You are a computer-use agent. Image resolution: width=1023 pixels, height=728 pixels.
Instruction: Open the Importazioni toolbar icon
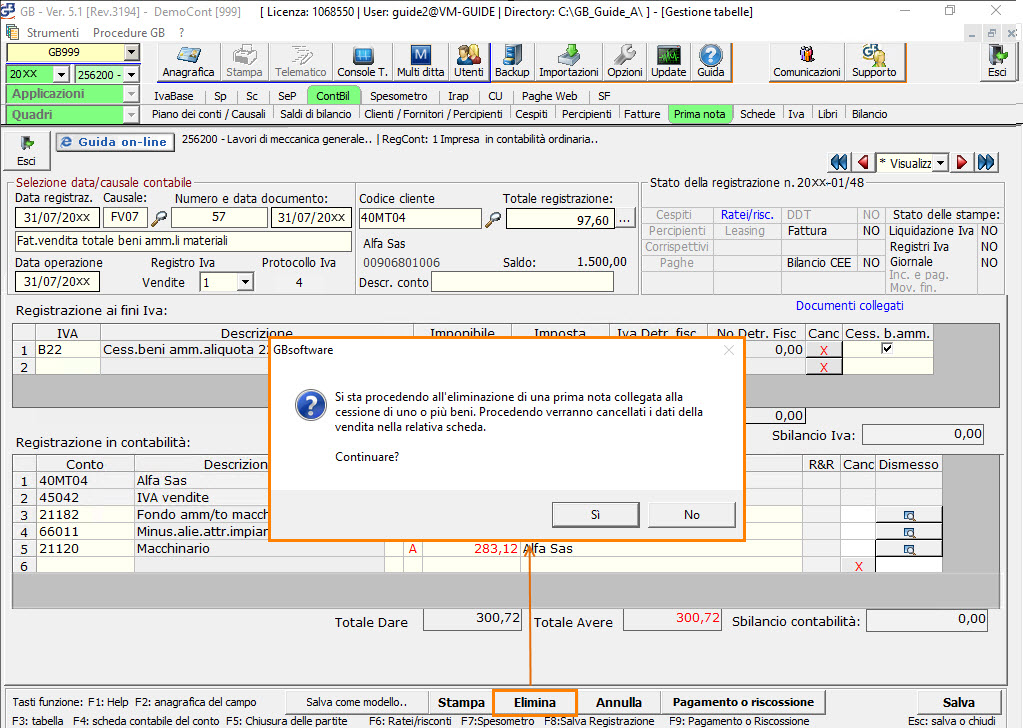pos(568,62)
